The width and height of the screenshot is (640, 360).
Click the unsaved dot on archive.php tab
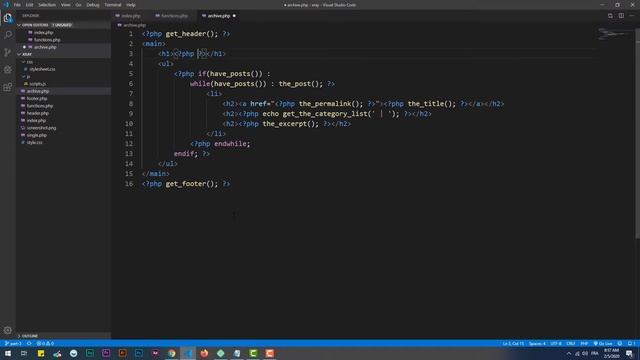(x=234, y=16)
